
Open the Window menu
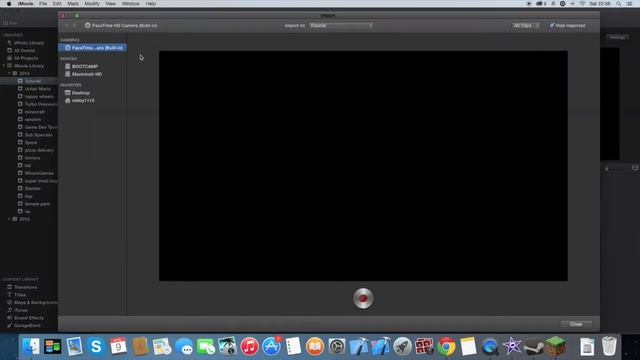click(130, 4)
